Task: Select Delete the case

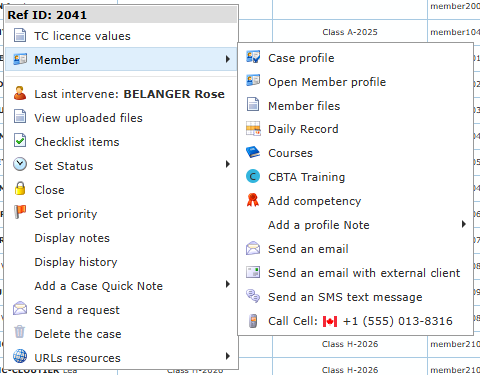Action: [121, 334]
